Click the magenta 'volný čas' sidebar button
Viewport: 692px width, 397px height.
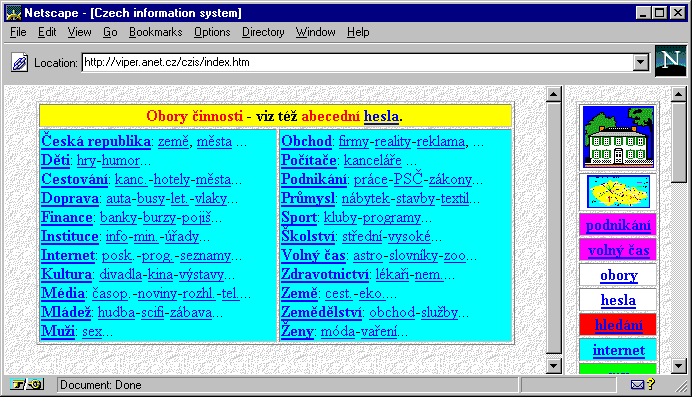618,250
